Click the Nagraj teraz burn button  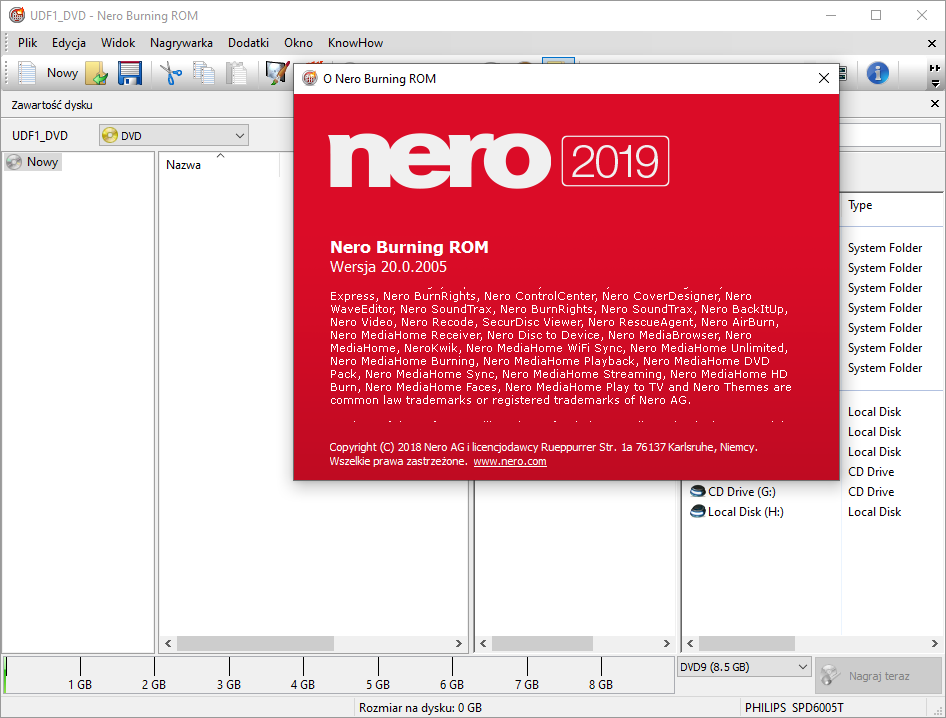coord(878,676)
